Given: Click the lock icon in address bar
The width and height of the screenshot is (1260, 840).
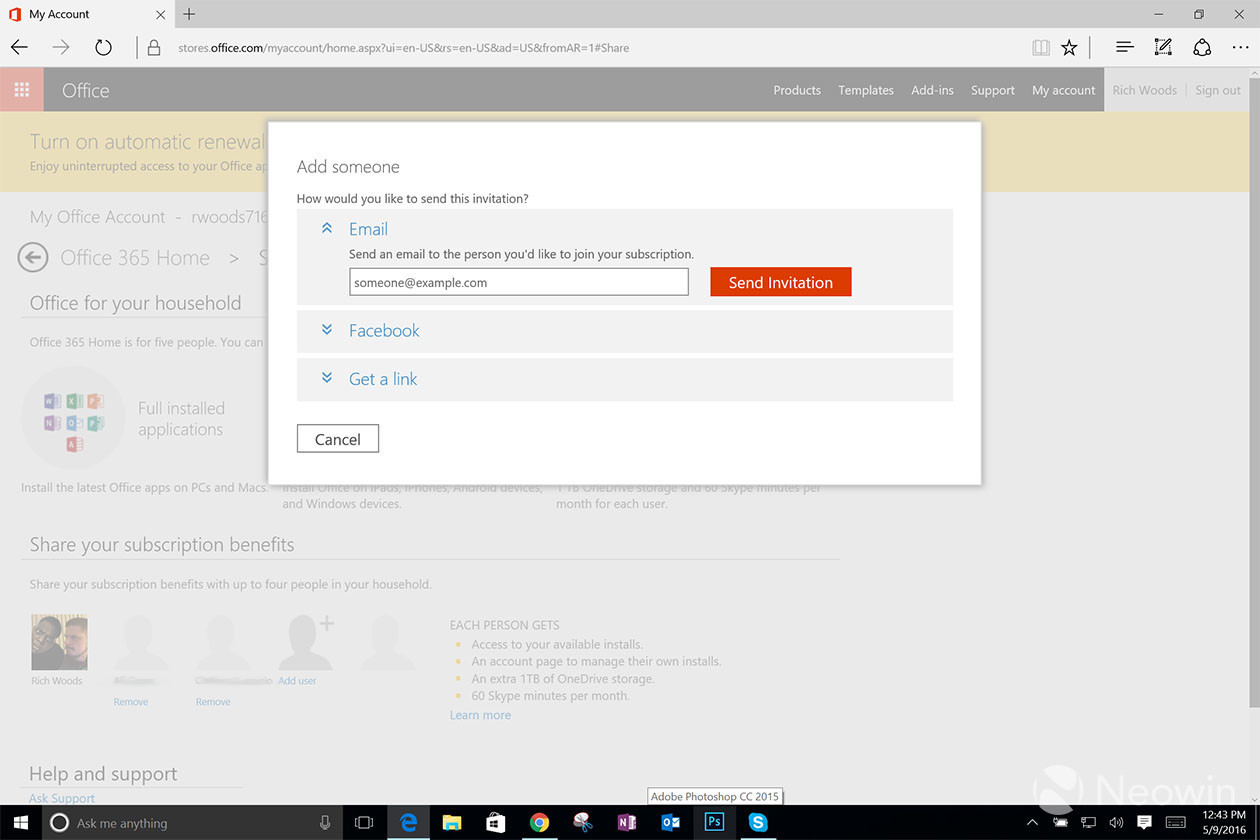Looking at the screenshot, I should 154,47.
